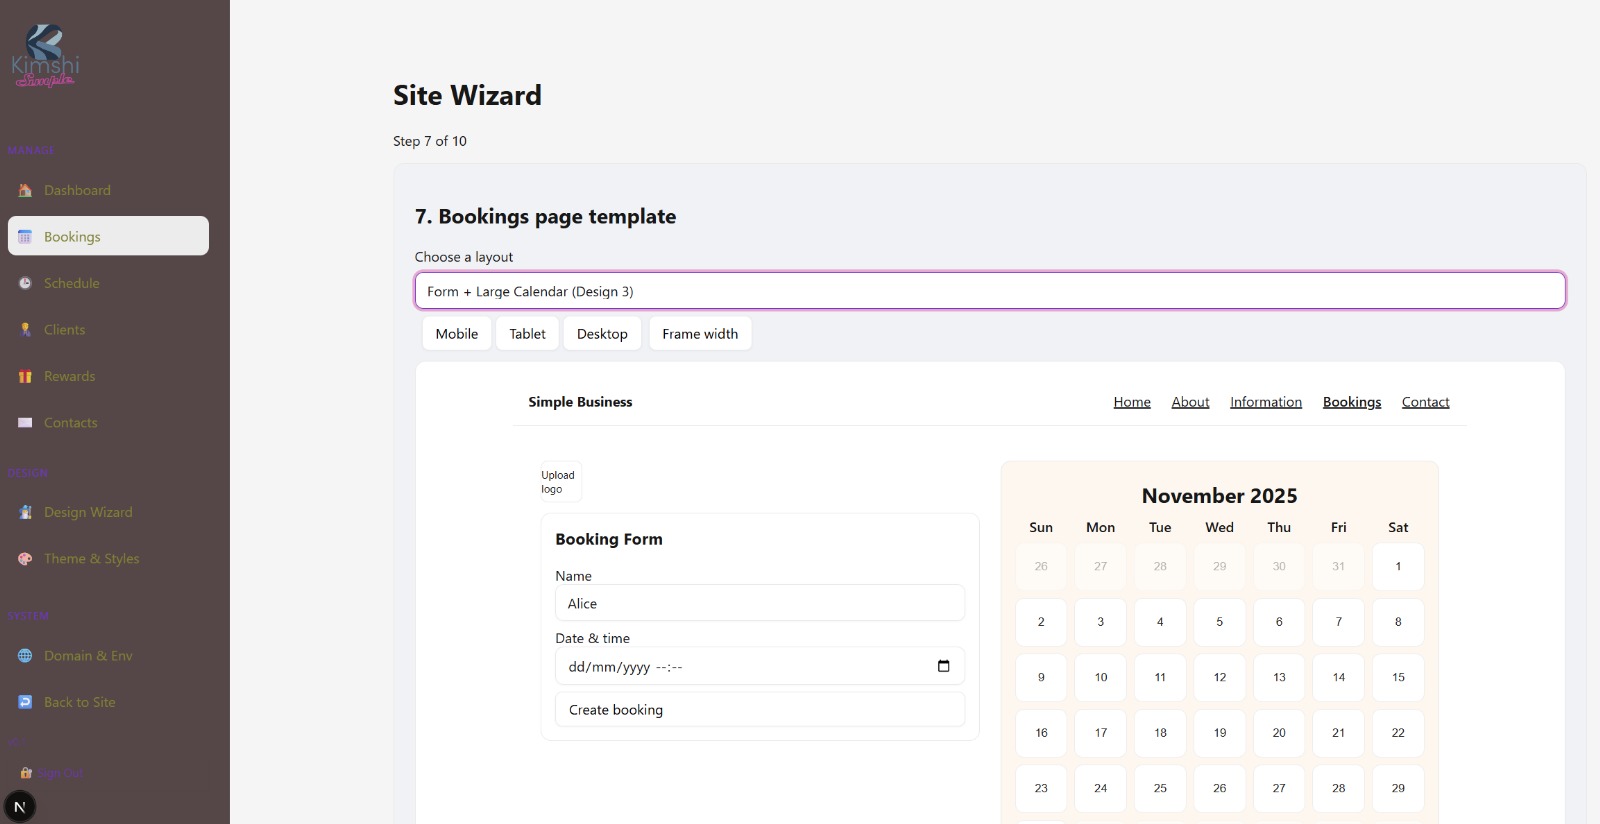Switch preview to Mobile
The width and height of the screenshot is (1600, 824).
(x=457, y=334)
